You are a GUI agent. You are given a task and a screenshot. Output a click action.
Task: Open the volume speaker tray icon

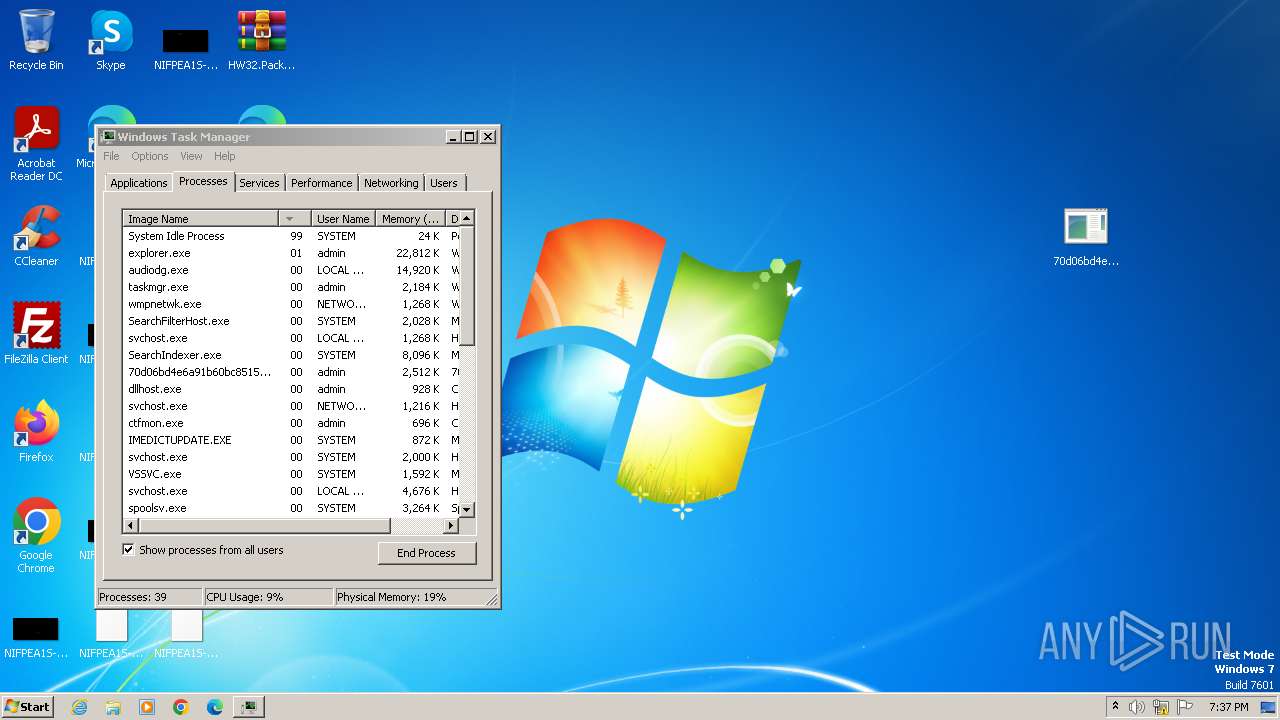point(1137,707)
